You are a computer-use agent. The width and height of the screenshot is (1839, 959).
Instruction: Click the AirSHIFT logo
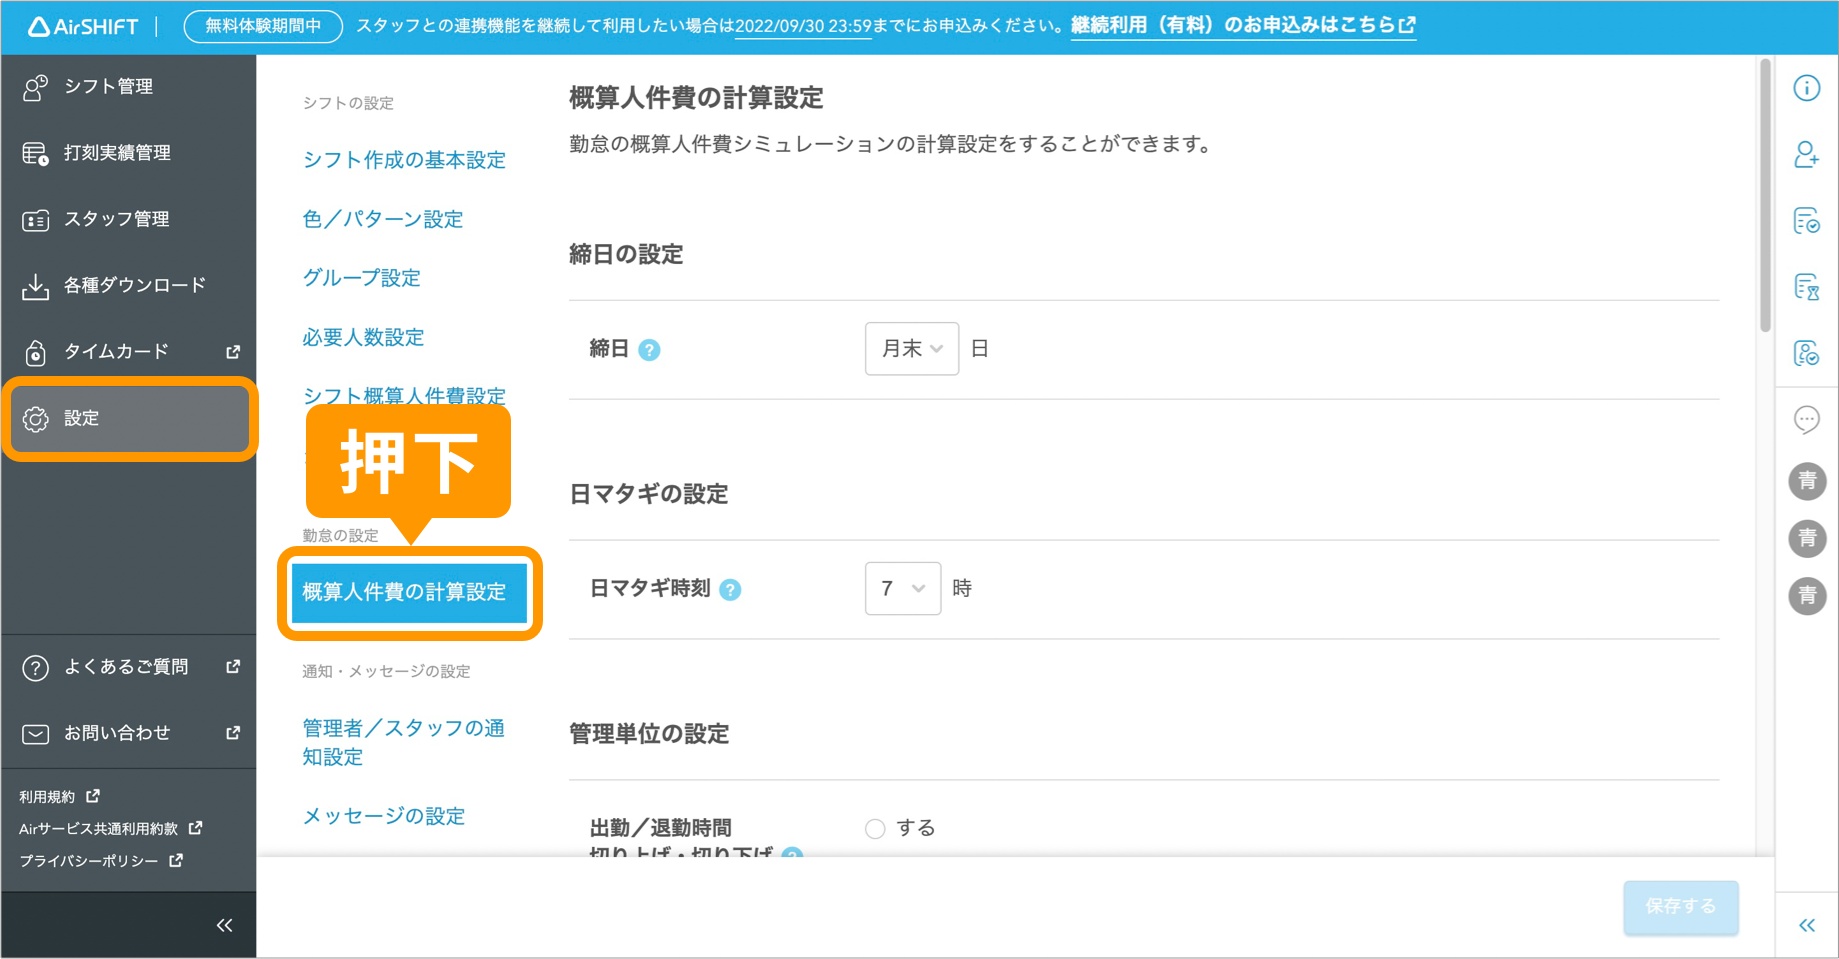point(84,27)
